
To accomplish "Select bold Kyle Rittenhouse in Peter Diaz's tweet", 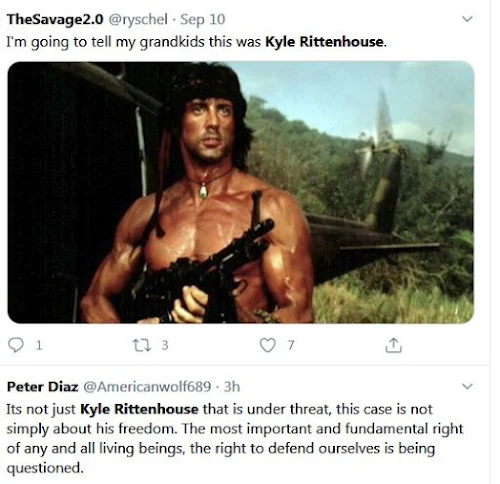I will [x=139, y=409].
